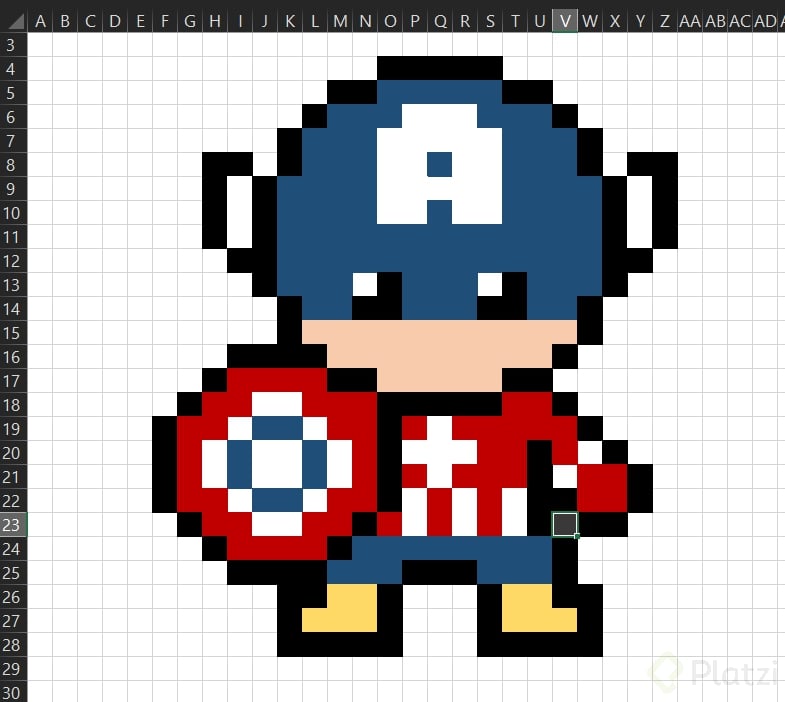
Task: Select column P header
Action: [x=416, y=22]
